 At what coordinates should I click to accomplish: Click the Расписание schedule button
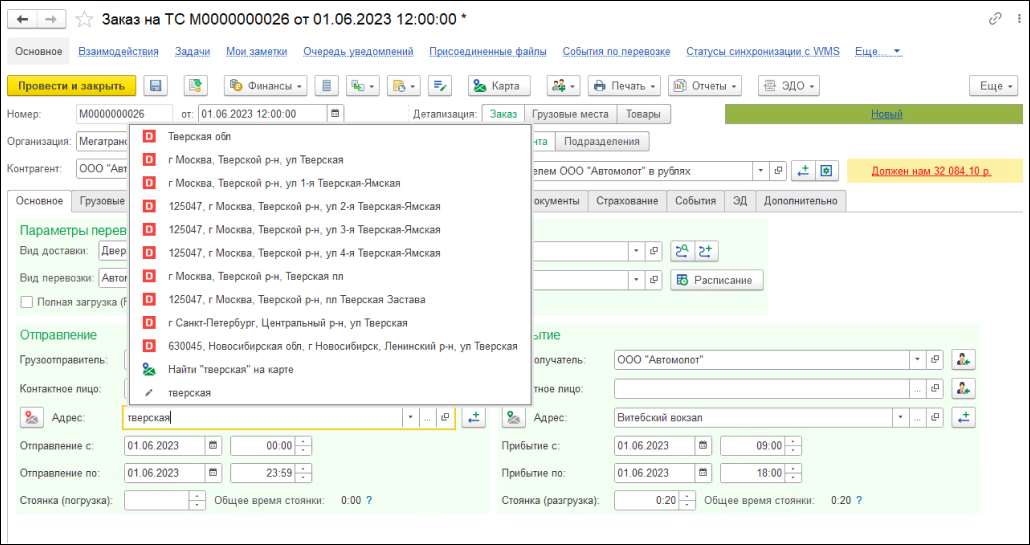pyautogui.click(x=717, y=280)
